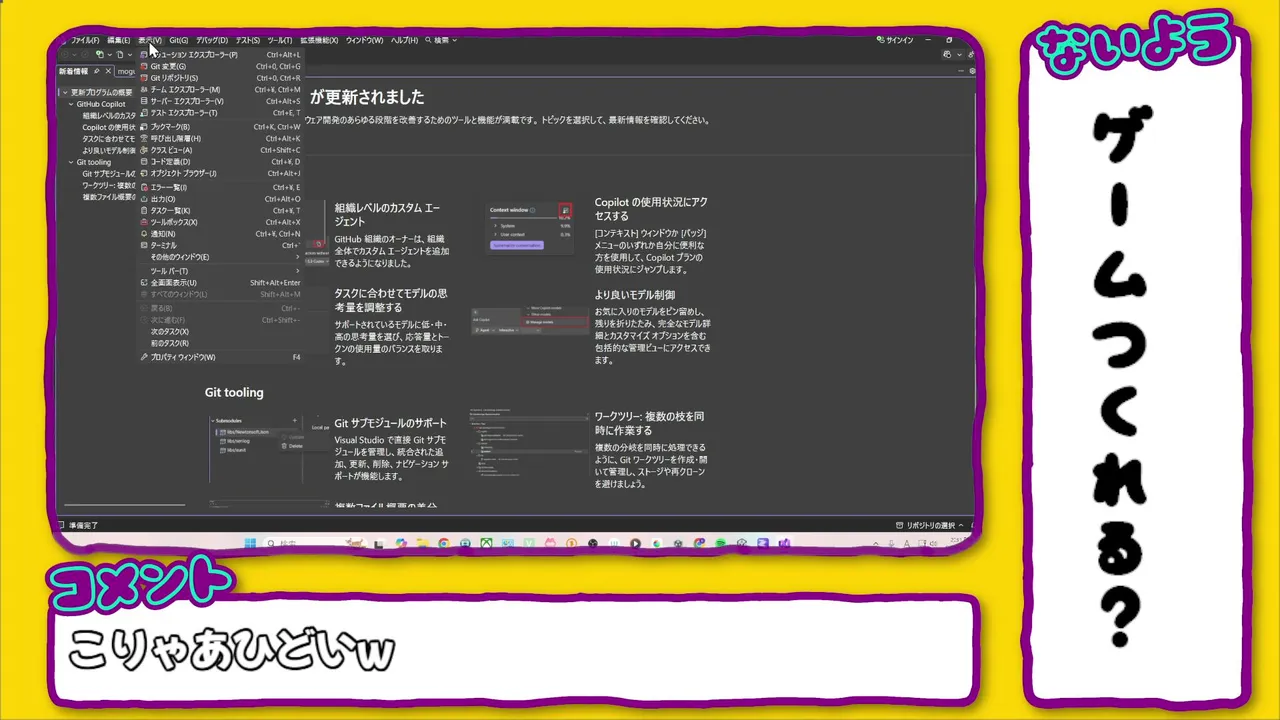Viewport: 1280px width, 720px height.
Task: Select the Git サブモジュール tree item
Action: point(108,174)
